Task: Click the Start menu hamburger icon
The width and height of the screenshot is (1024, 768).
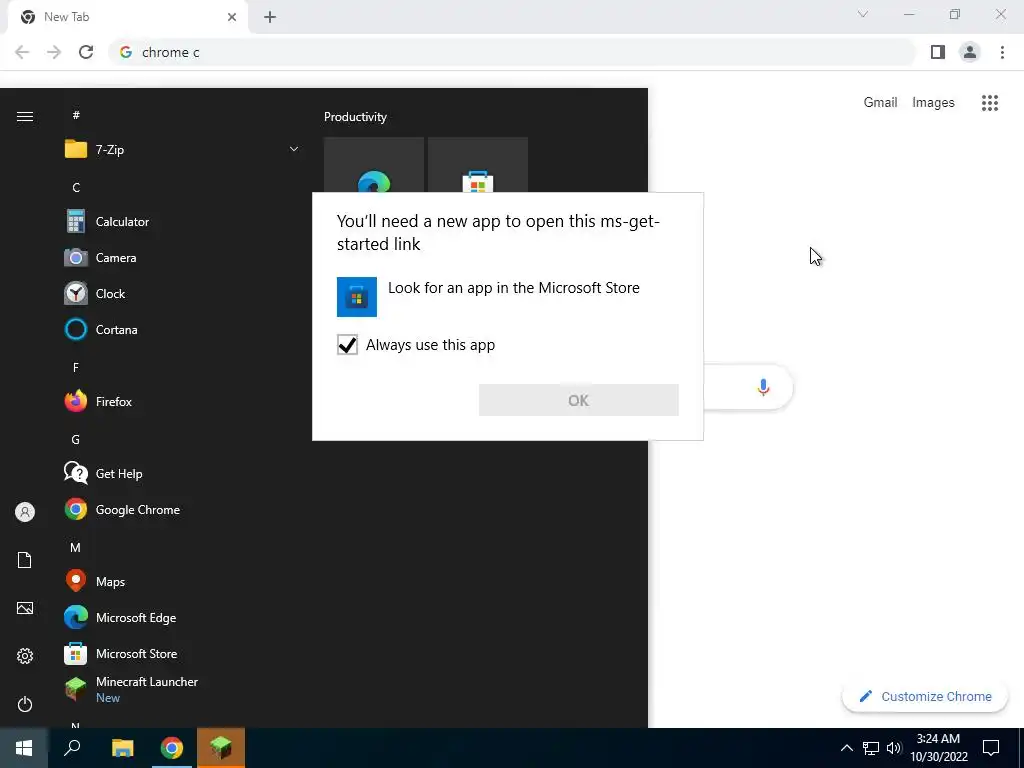Action: tap(25, 116)
